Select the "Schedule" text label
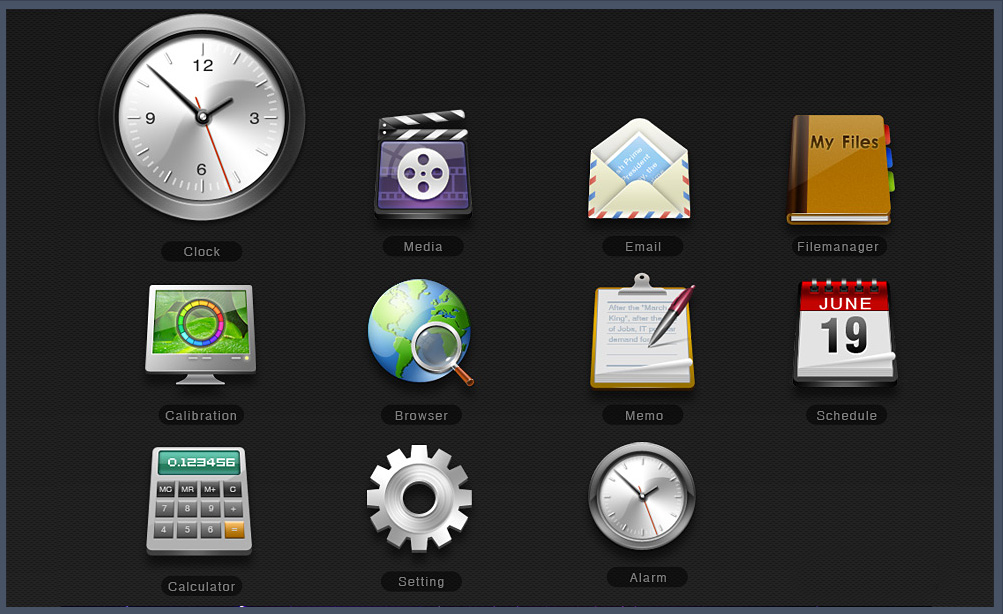 tap(846, 415)
